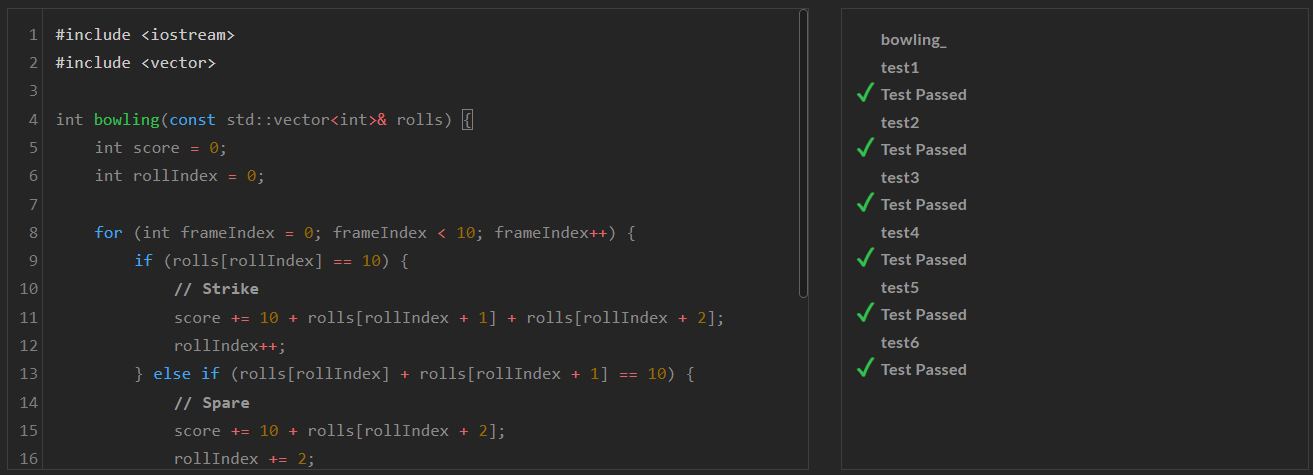Click the 'if' keyword on line 9
Image resolution: width=1313 pixels, height=475 pixels.
143,261
